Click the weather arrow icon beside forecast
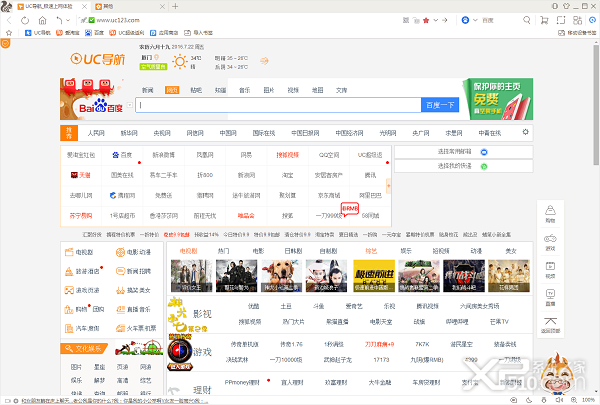Image resolution: width=600 pixels, height=405 pixels. point(264,61)
